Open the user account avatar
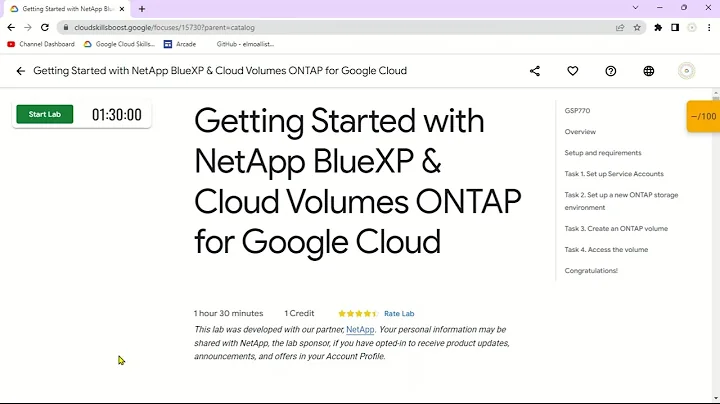This screenshot has height=404, width=720. [686, 71]
